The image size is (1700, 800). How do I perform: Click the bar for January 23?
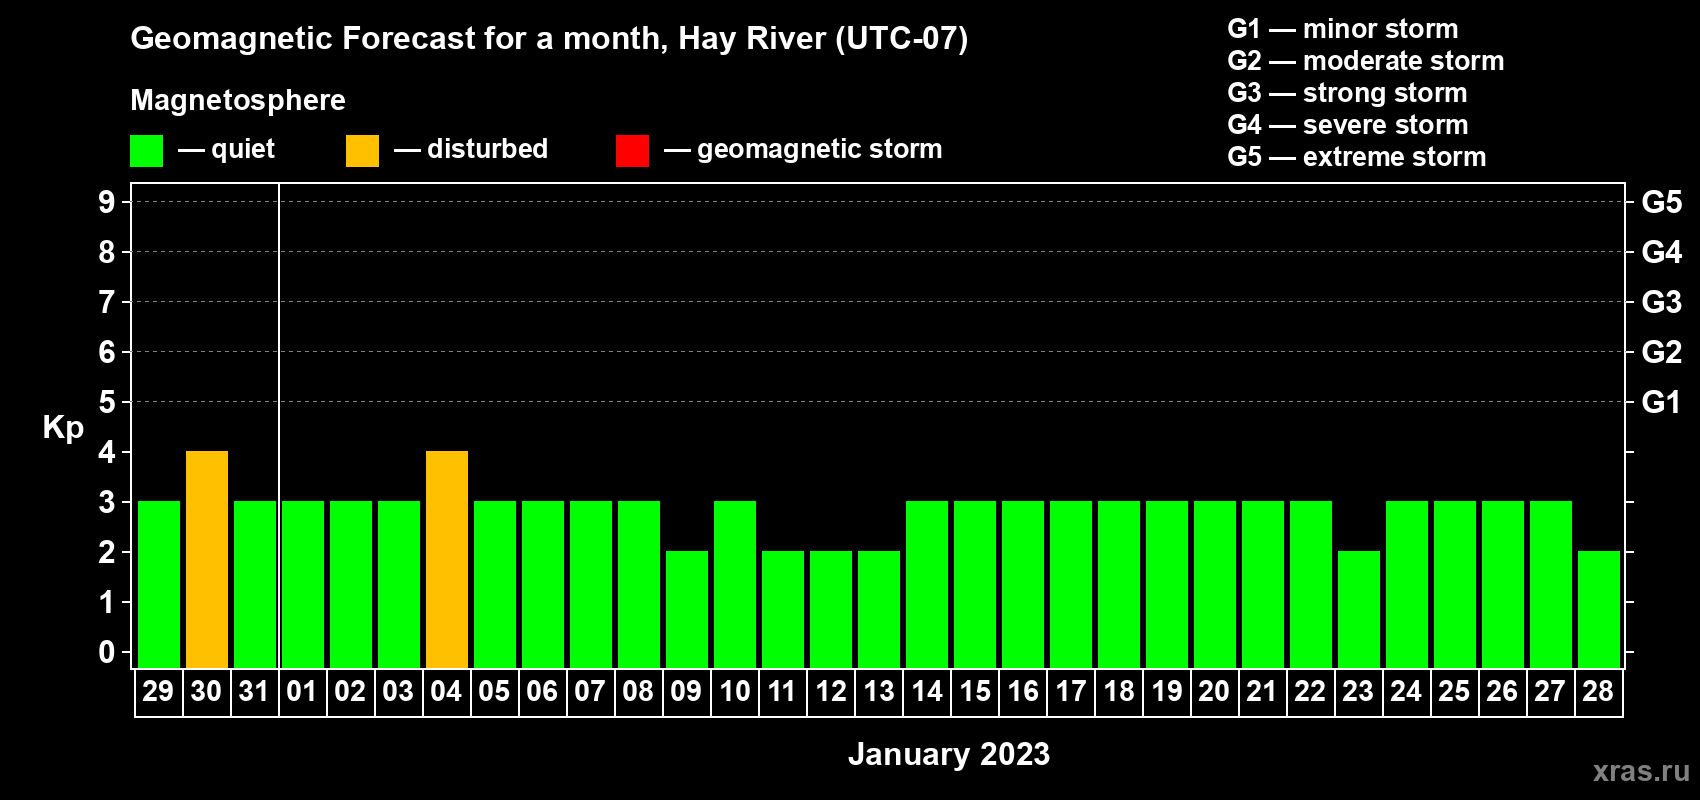point(1359,609)
